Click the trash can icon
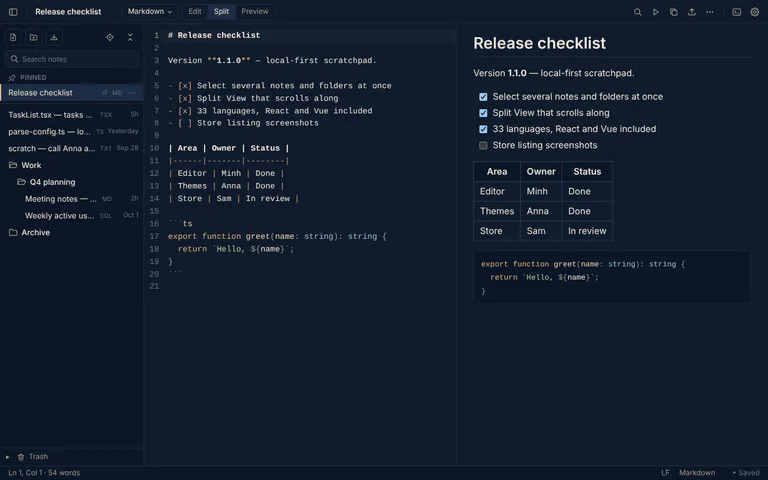Image resolution: width=768 pixels, height=480 pixels. click(21, 457)
